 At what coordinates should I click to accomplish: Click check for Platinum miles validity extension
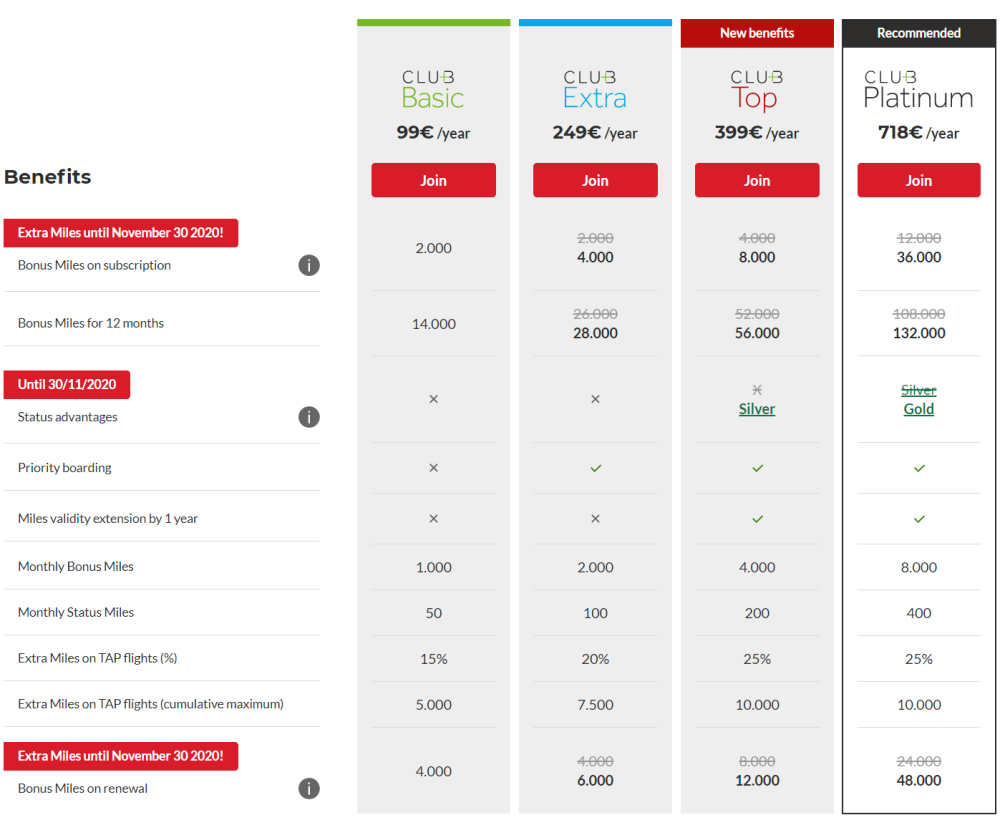(919, 519)
